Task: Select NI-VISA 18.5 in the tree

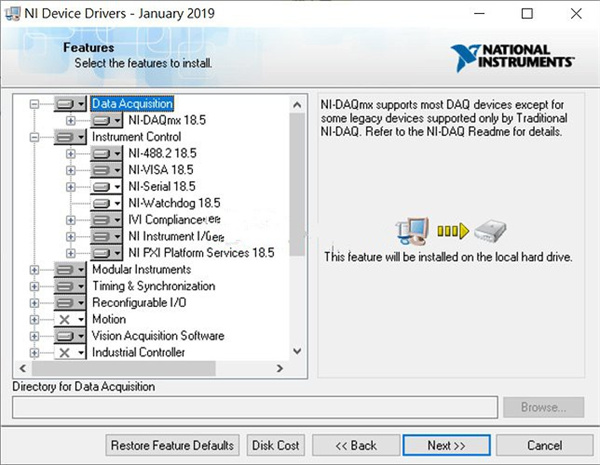Action: tap(161, 170)
